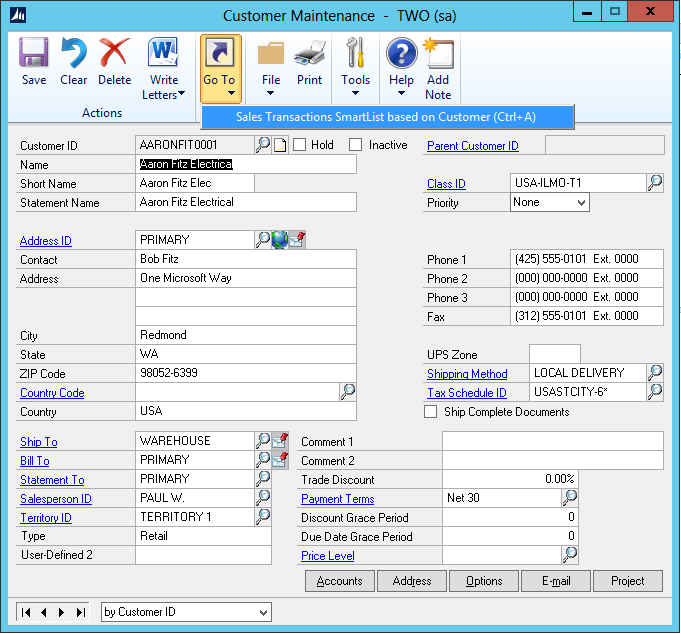Expand the Help menu arrow

tap(401, 93)
